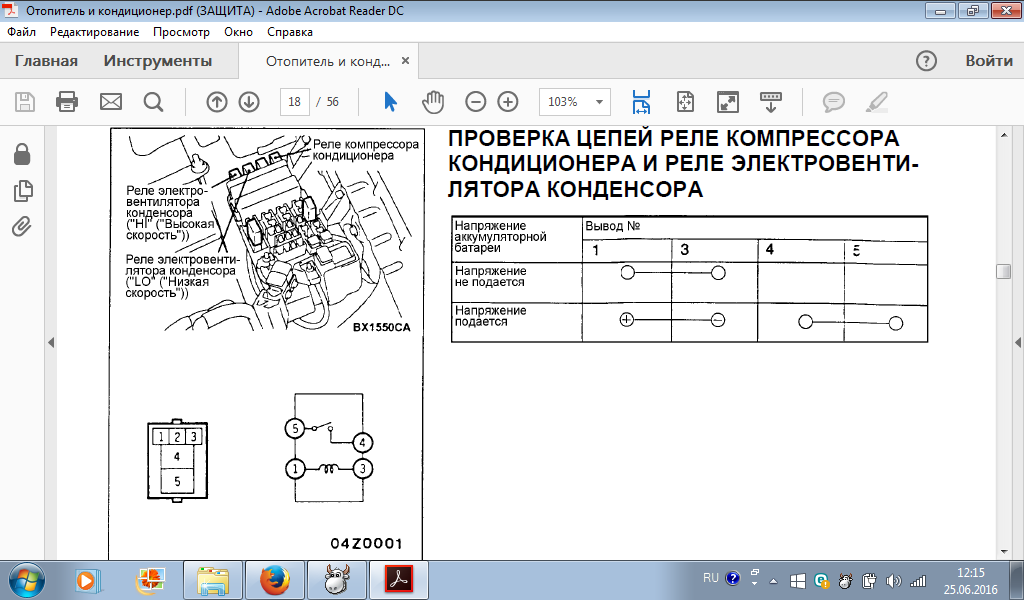
Task: Activate the hand pan tool
Action: coord(432,102)
